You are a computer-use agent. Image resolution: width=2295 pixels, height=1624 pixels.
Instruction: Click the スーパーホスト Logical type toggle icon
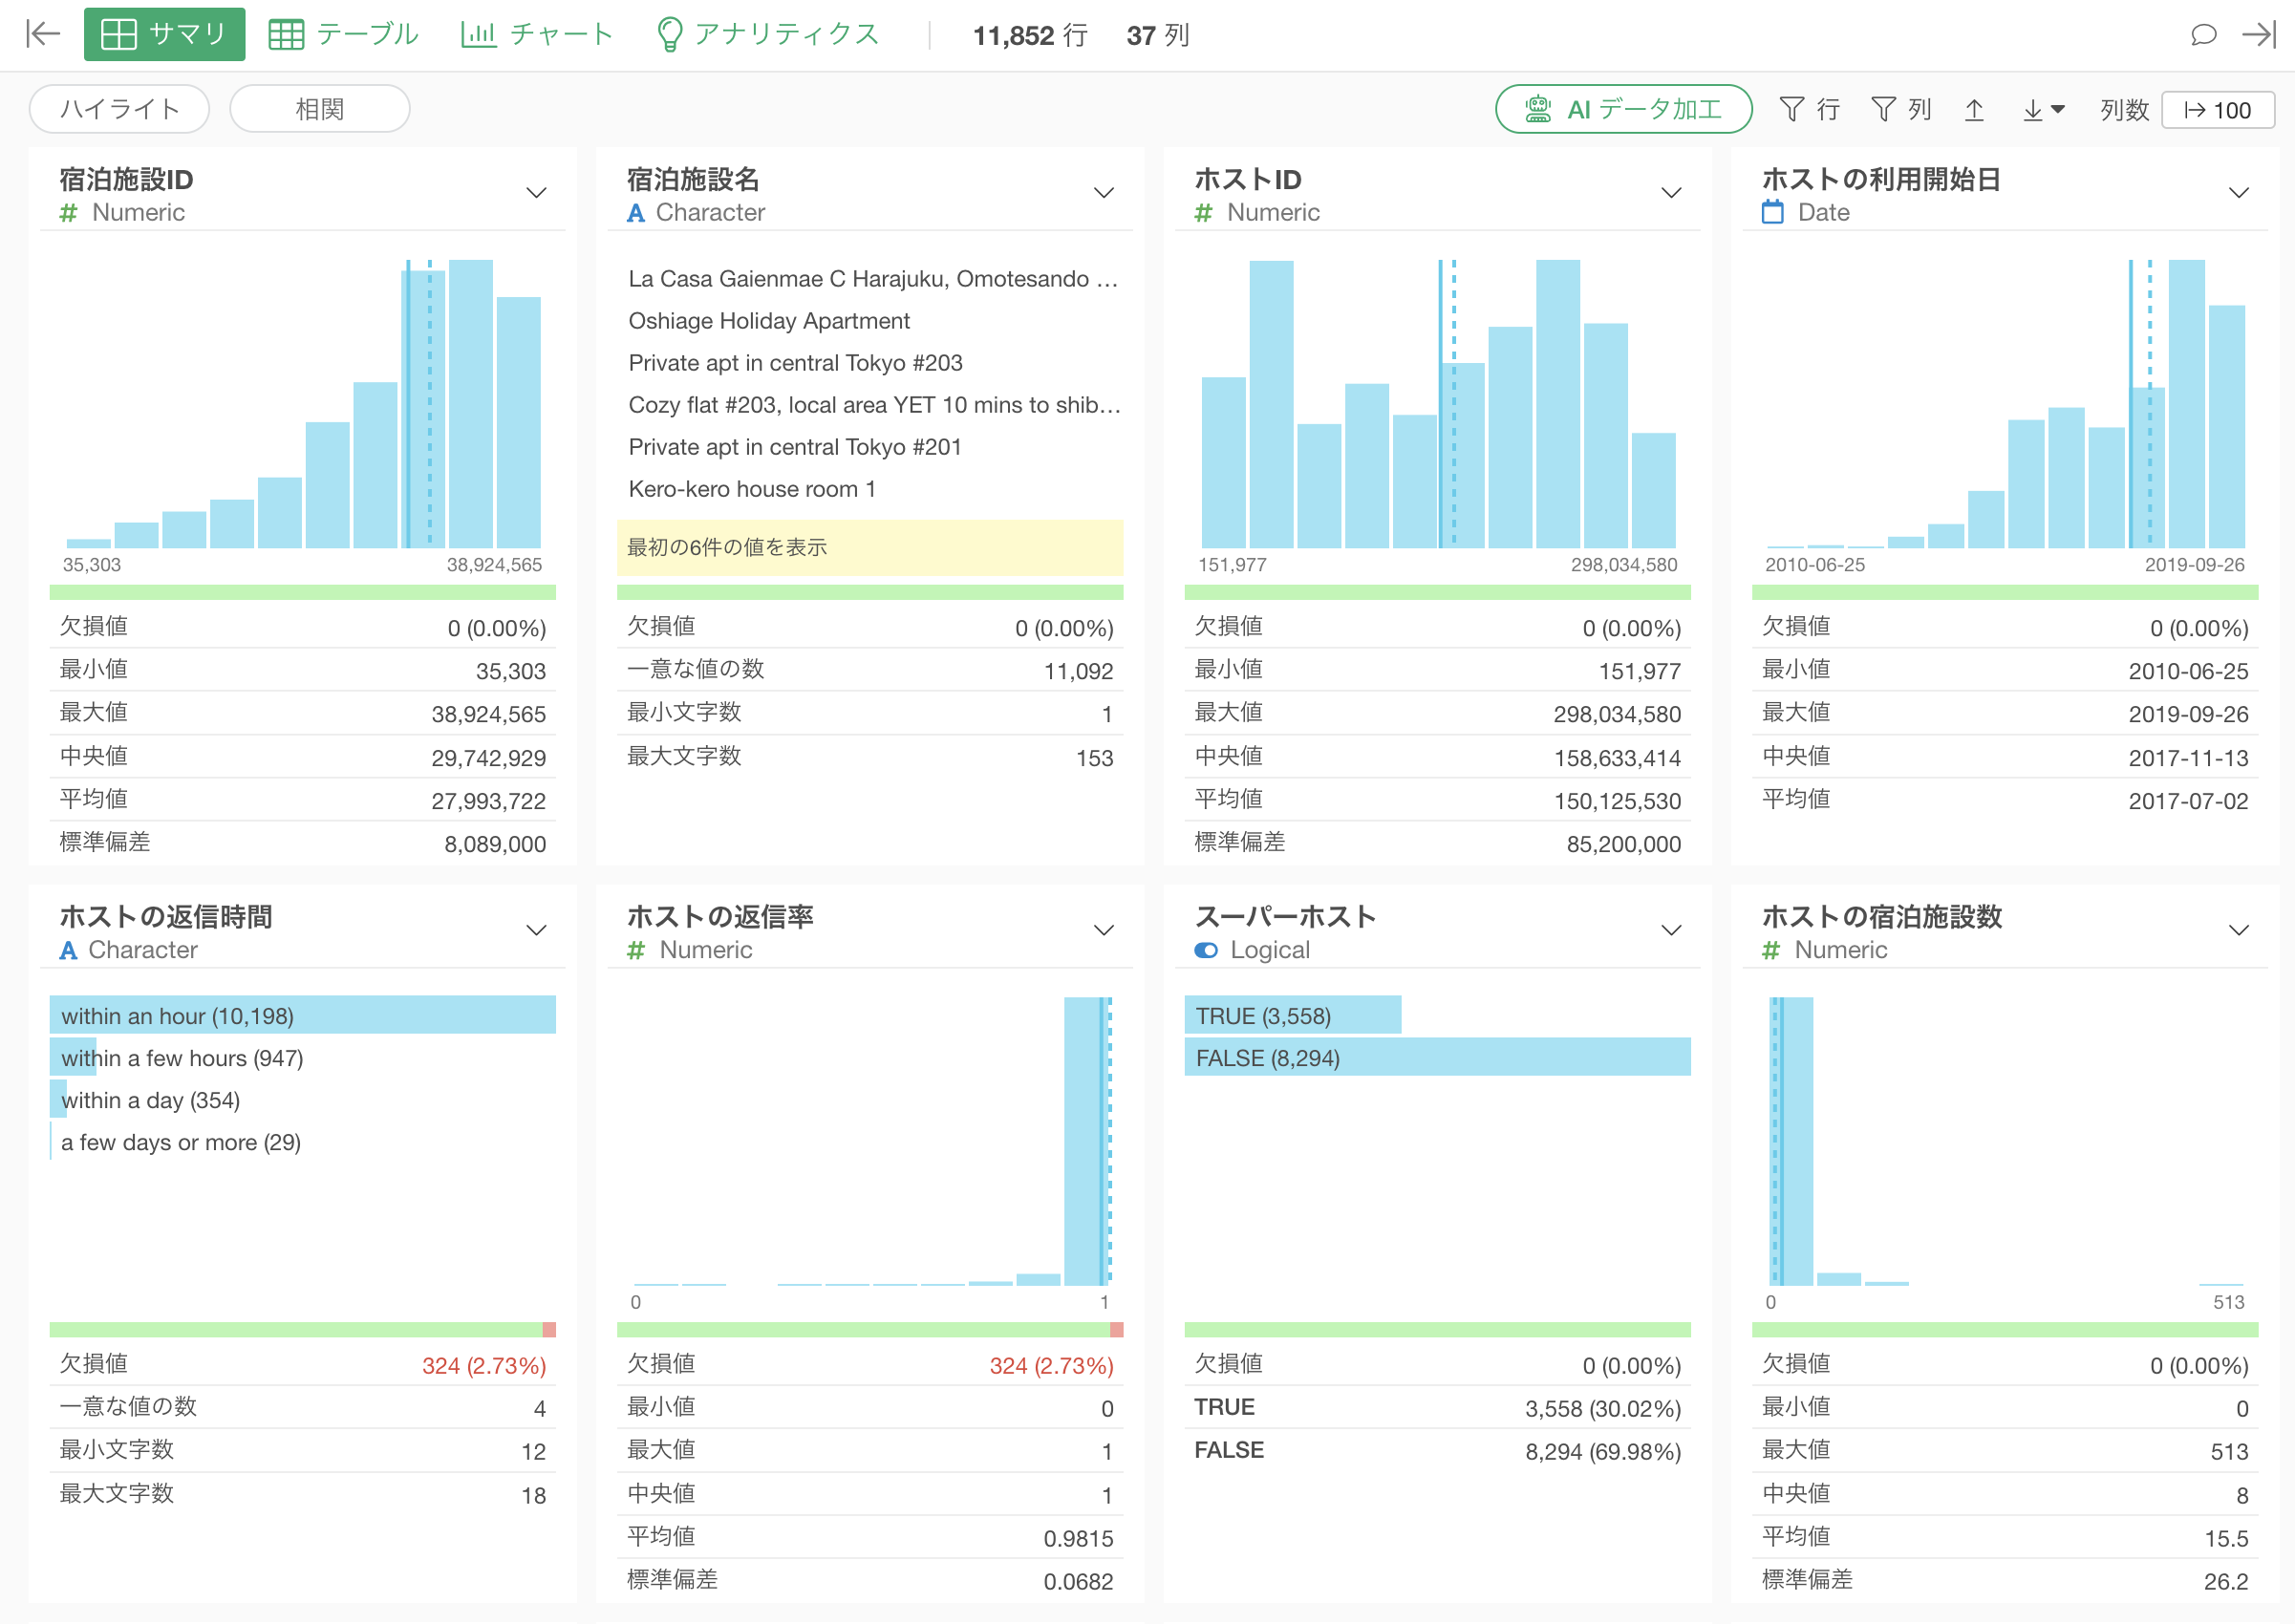(x=1206, y=950)
